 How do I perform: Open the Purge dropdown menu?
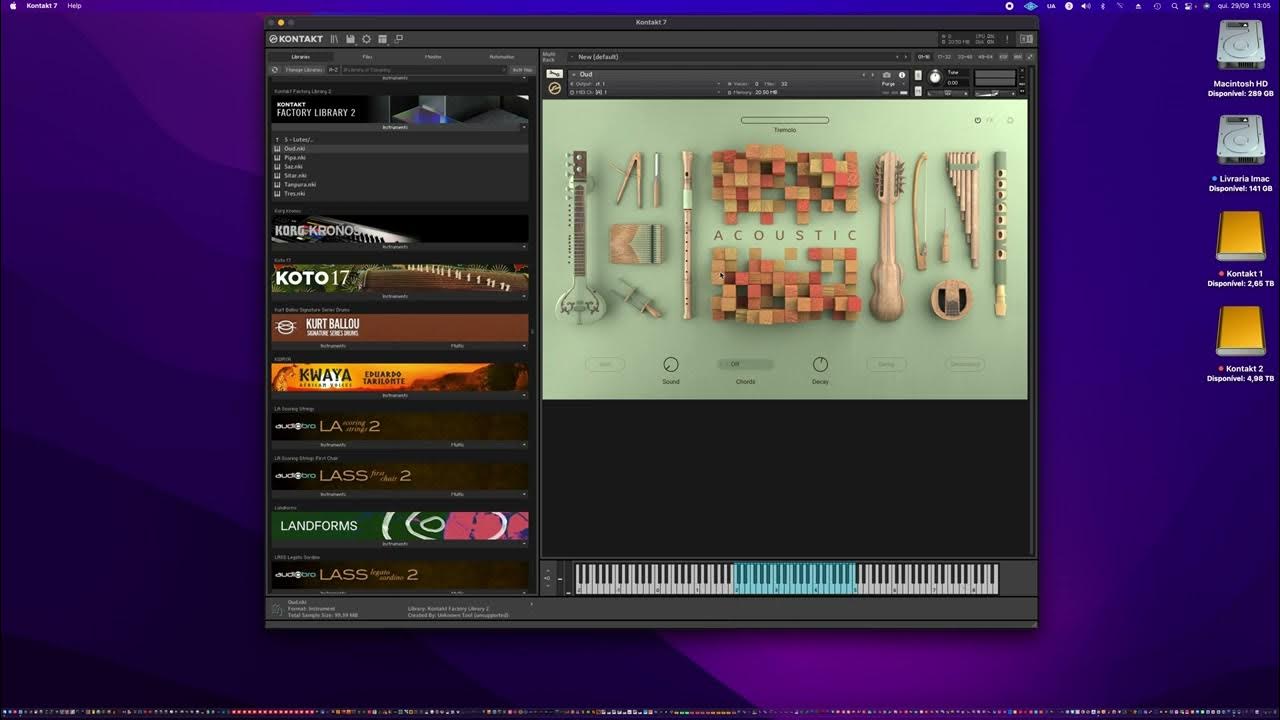pyautogui.click(x=892, y=84)
